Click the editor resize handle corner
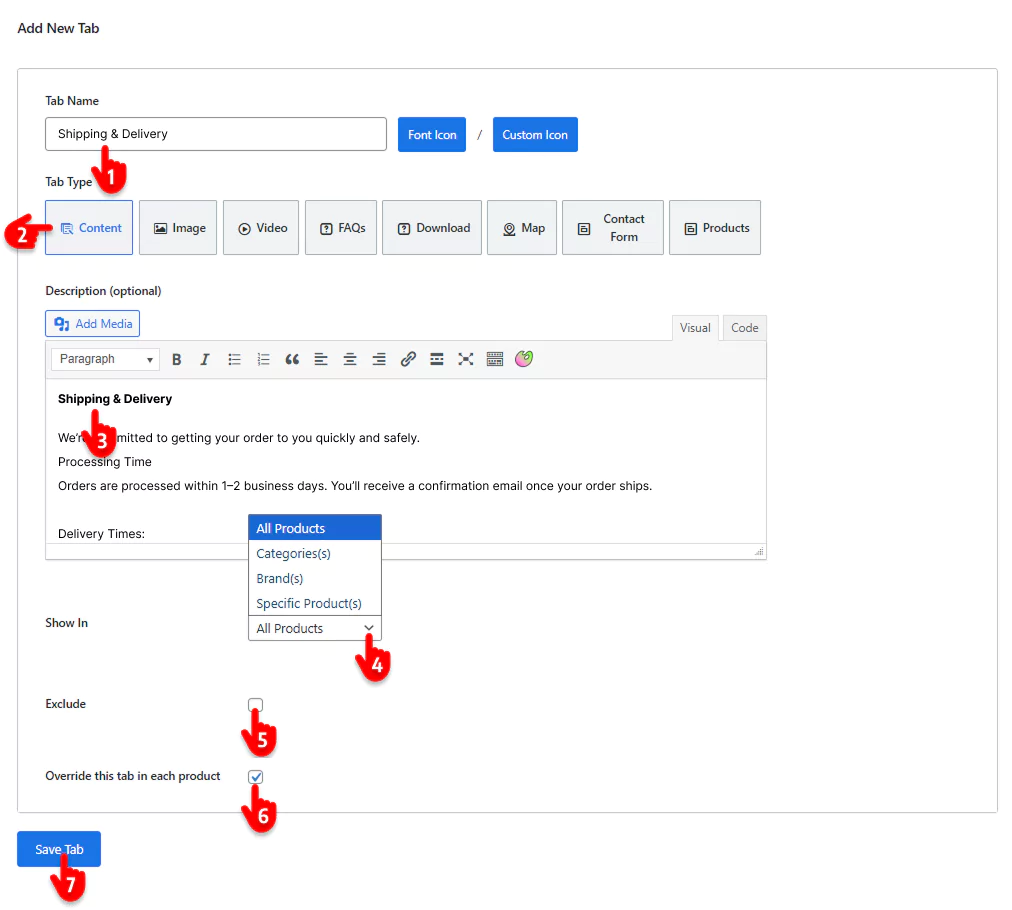Viewport: 1012px width, 910px height. pyautogui.click(x=760, y=552)
